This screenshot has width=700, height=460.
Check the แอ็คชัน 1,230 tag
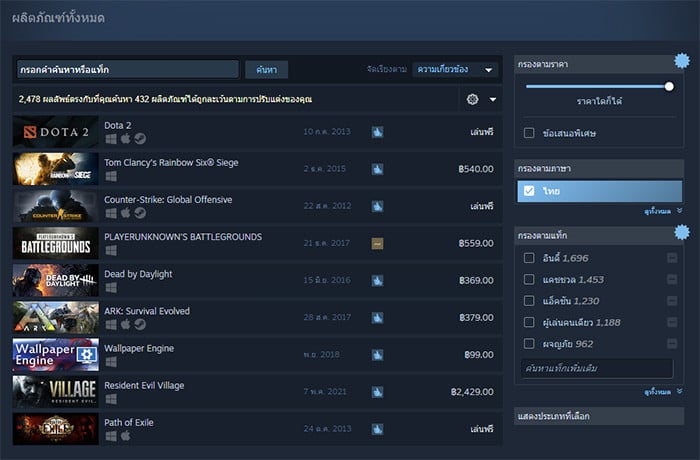point(529,301)
